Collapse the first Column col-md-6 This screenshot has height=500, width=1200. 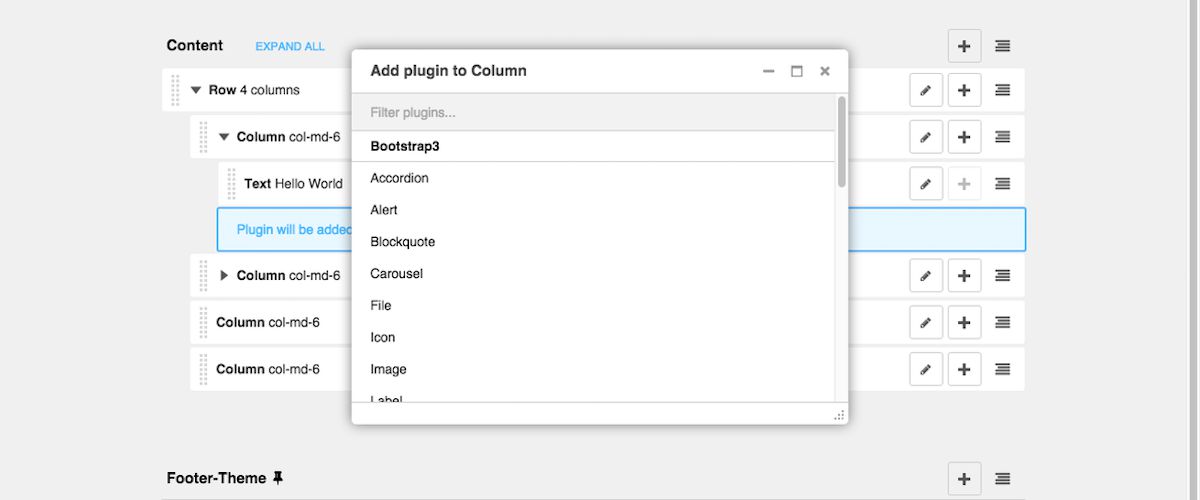pyautogui.click(x=224, y=137)
